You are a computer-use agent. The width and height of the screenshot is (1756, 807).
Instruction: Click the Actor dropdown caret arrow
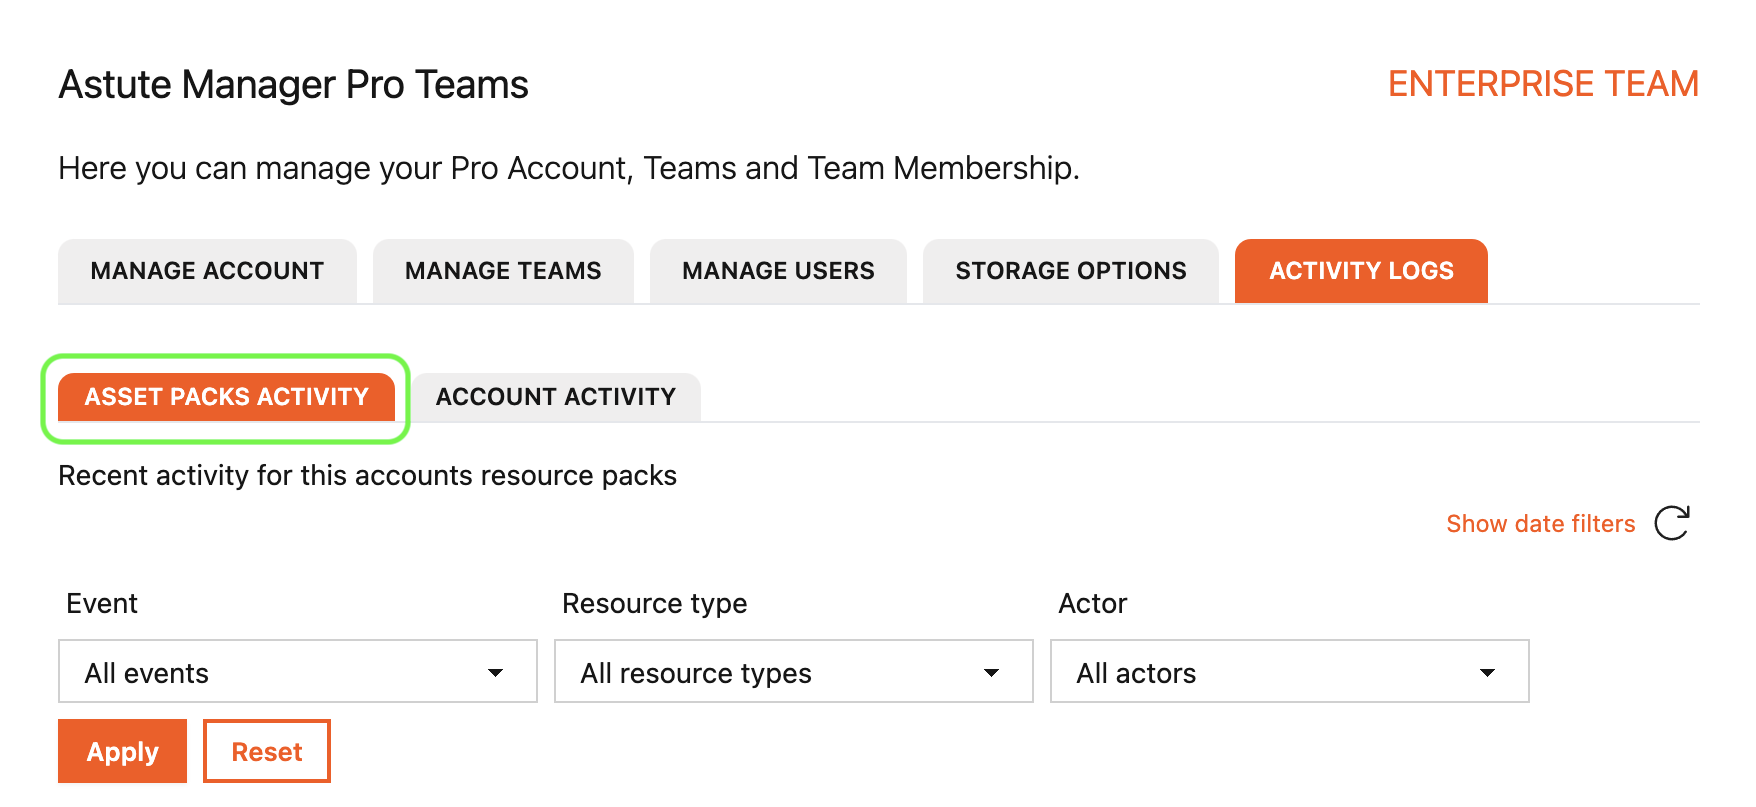tap(1487, 673)
